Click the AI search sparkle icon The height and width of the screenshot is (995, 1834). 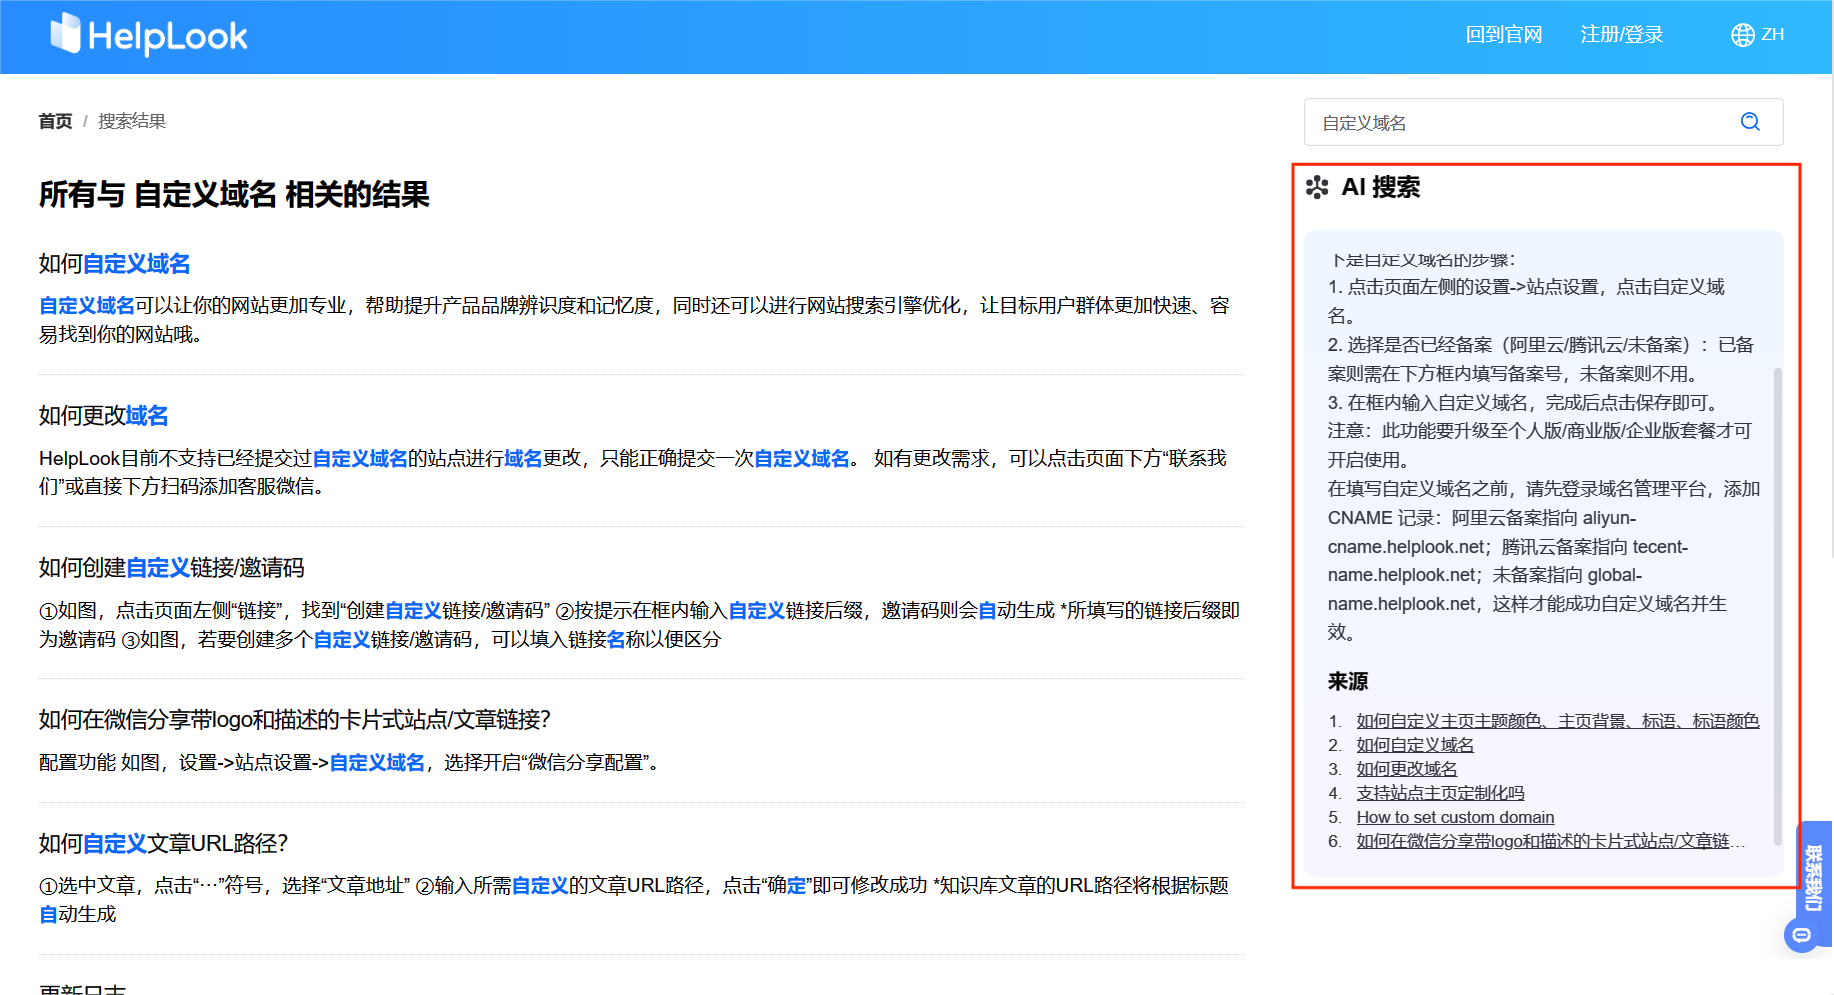tap(1317, 187)
